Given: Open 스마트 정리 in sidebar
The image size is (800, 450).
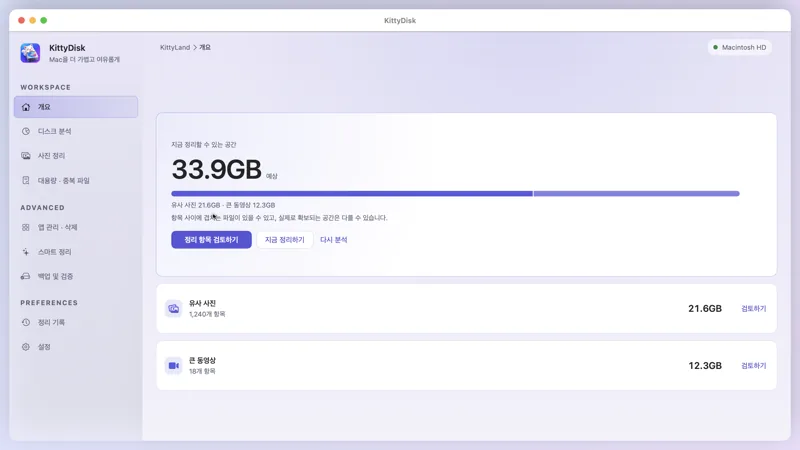Looking at the screenshot, I should 76,252.
